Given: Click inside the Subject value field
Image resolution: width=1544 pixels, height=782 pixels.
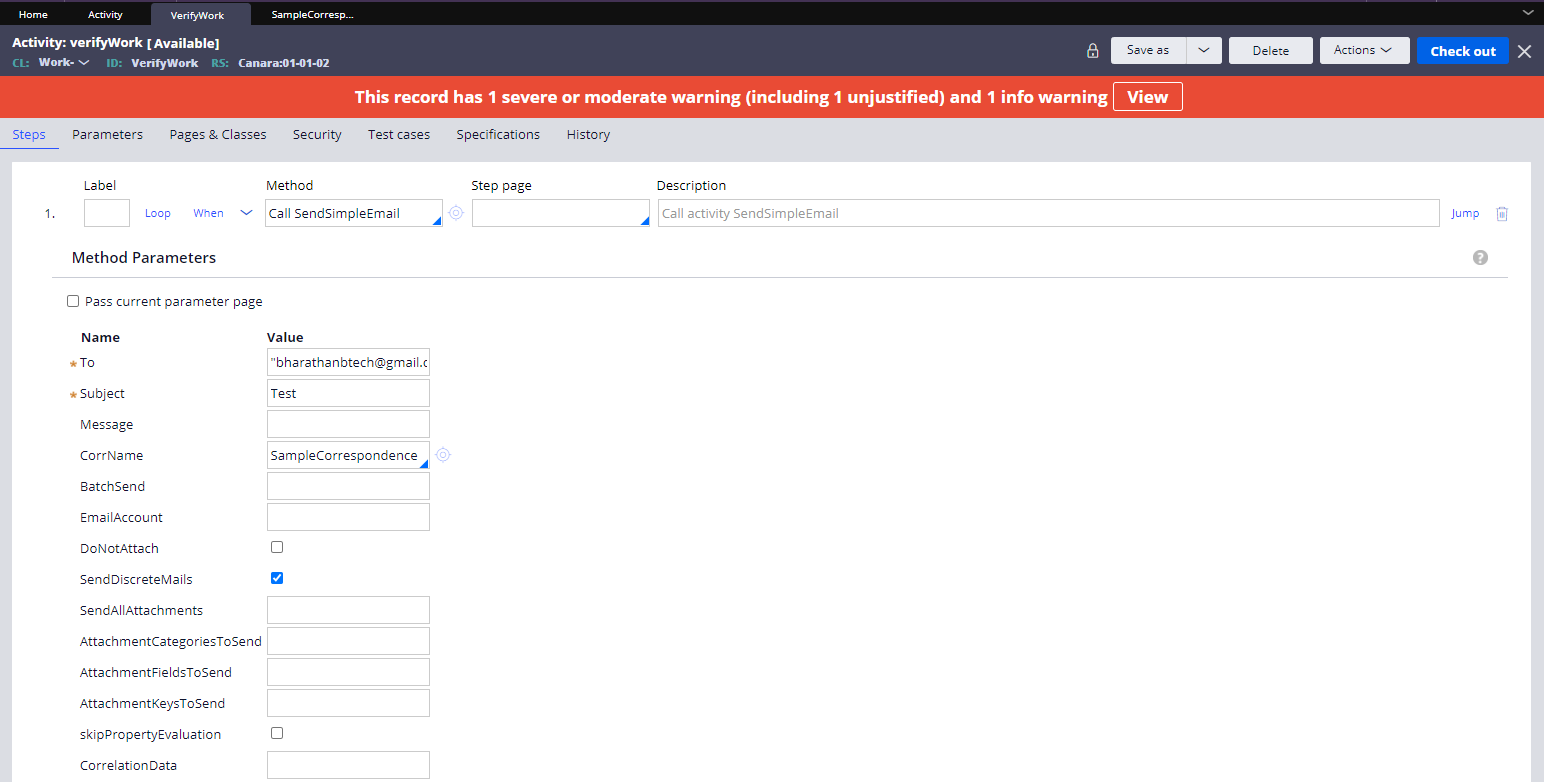Looking at the screenshot, I should click(x=347, y=393).
